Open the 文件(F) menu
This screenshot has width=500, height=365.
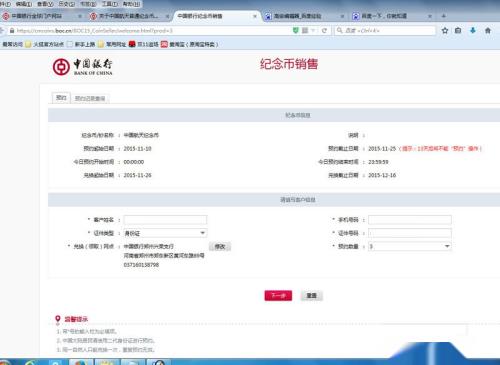pyautogui.click(x=5, y=4)
